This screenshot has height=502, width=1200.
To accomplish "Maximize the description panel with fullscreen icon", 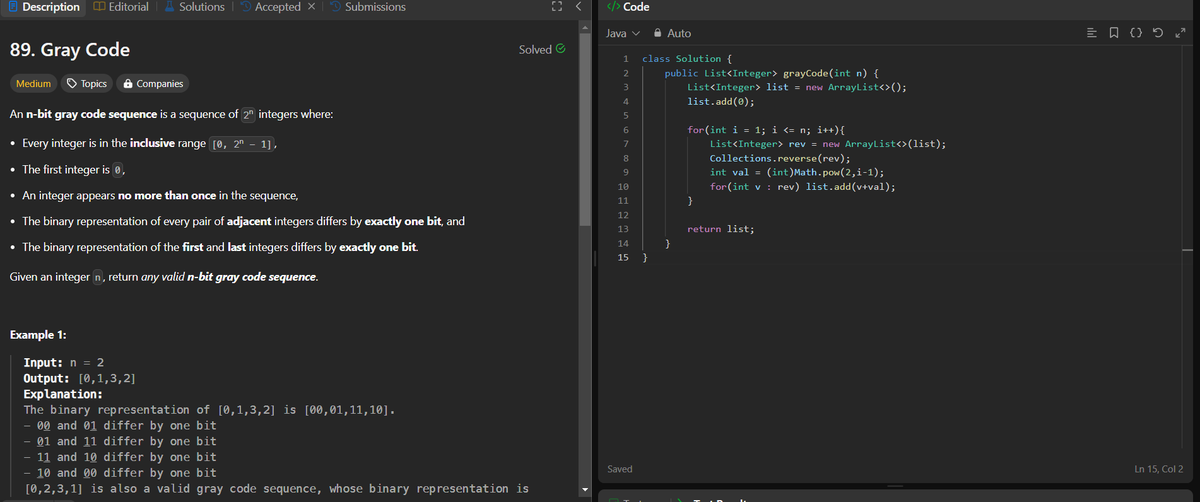I will click(x=556, y=7).
